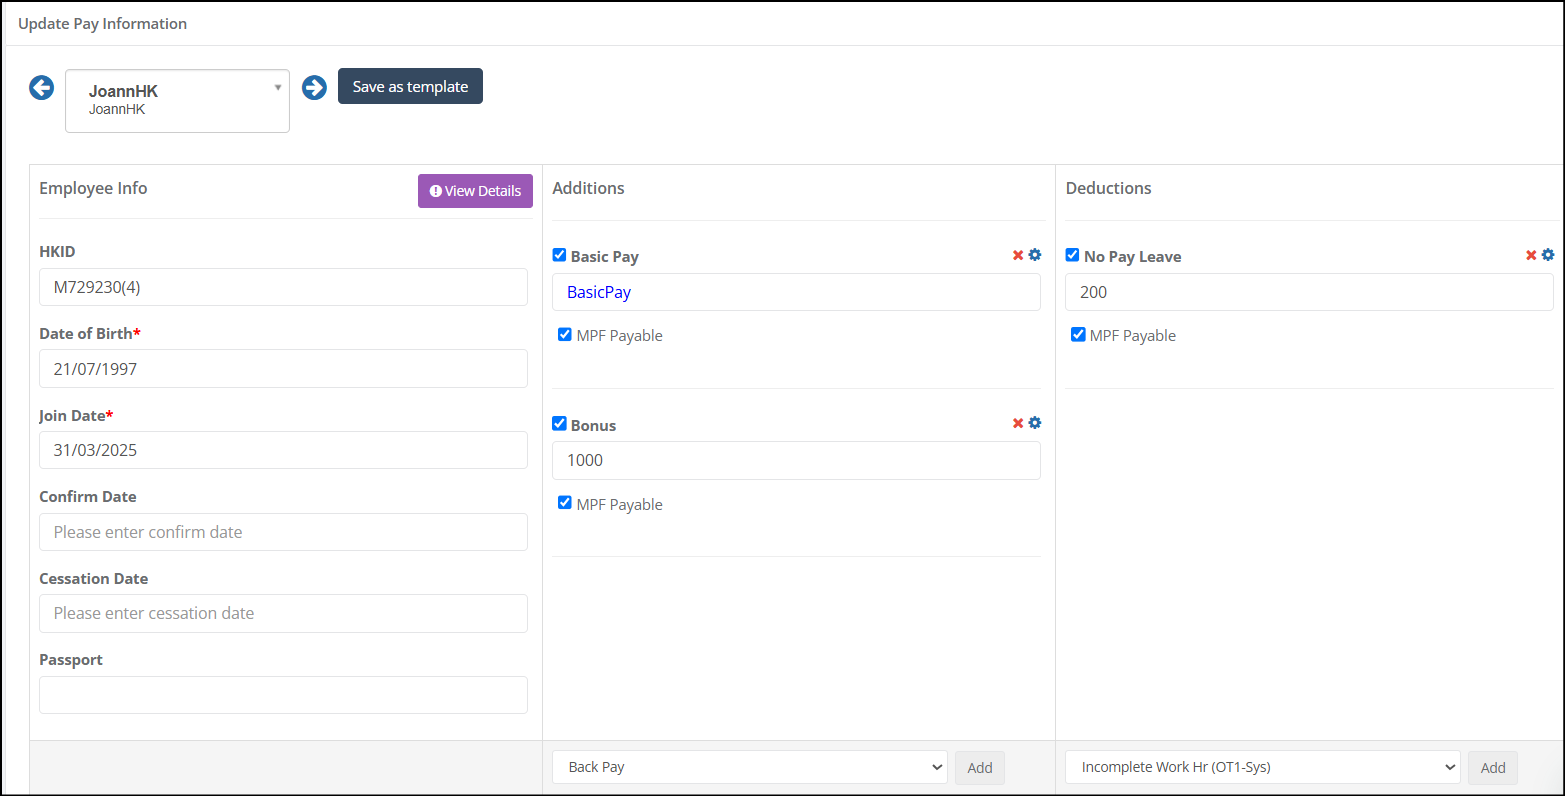Go to next employee with right arrow
This screenshot has height=796, width=1565.
pos(314,88)
